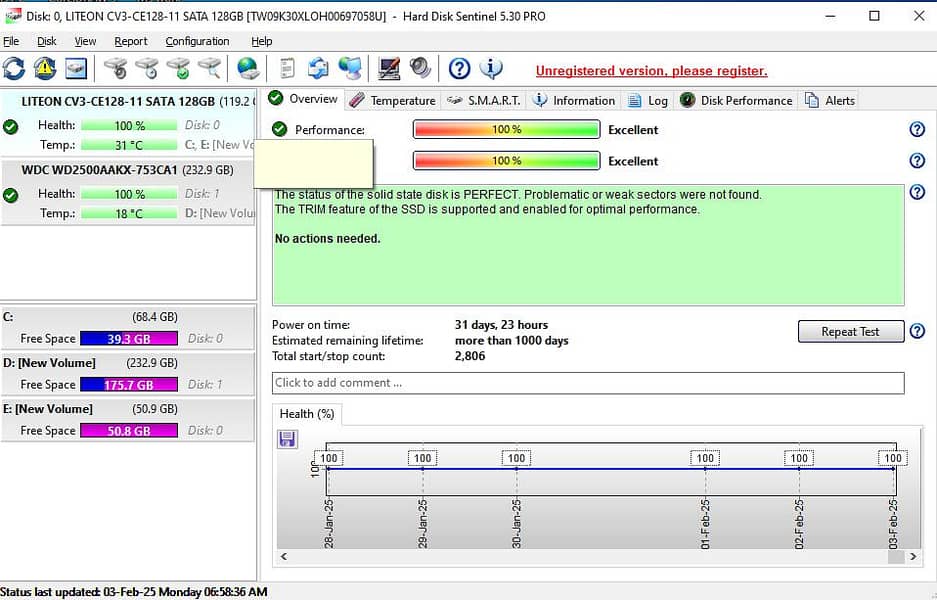Click the Refresh disk status toolbar icon
937x600 pixels.
[14, 68]
